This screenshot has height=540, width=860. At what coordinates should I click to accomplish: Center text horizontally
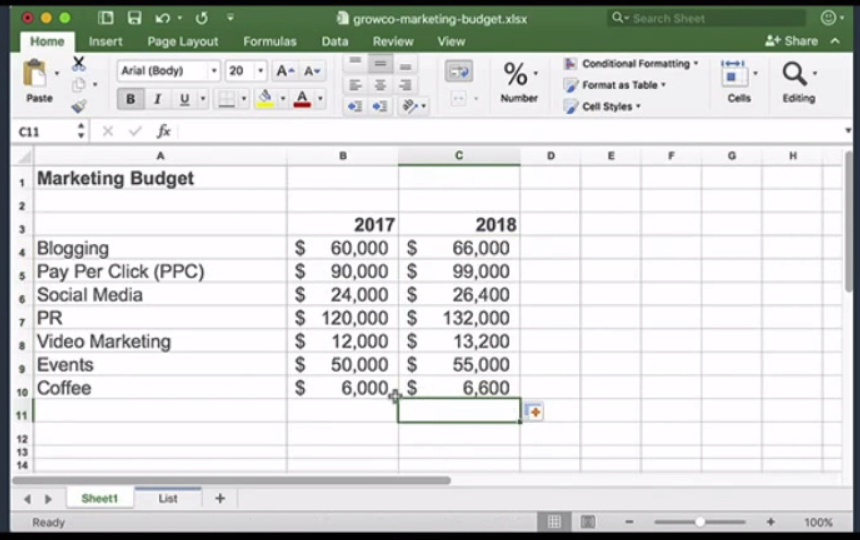[380, 85]
